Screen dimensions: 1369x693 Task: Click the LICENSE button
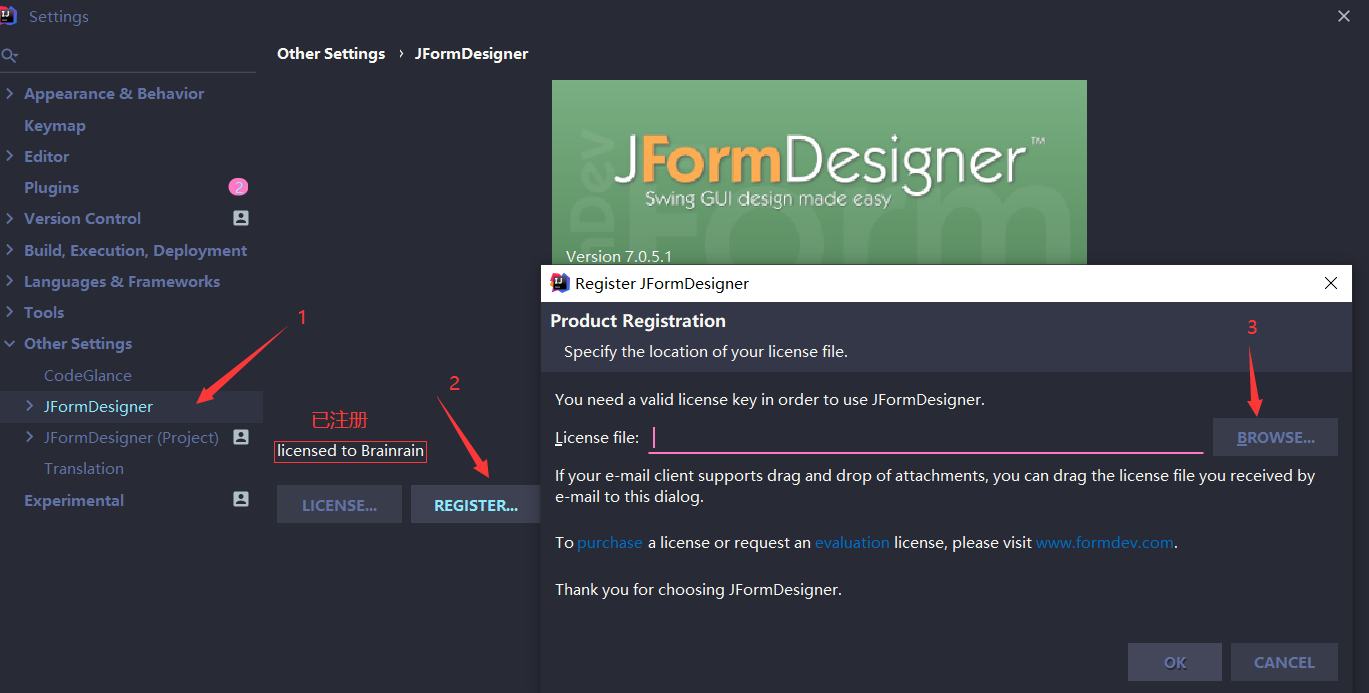339,504
